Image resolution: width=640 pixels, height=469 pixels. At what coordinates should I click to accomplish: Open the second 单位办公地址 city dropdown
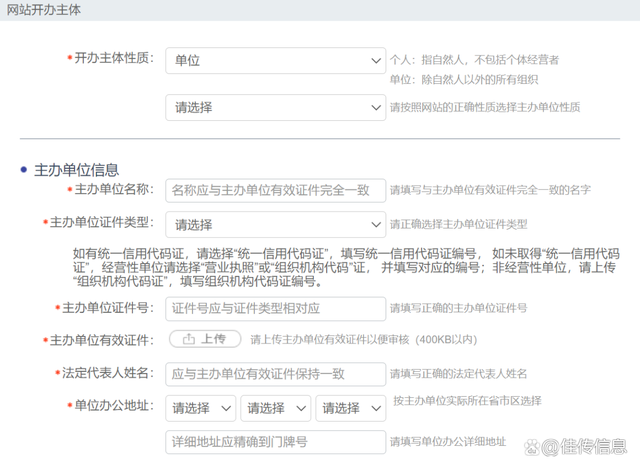pyautogui.click(x=276, y=408)
